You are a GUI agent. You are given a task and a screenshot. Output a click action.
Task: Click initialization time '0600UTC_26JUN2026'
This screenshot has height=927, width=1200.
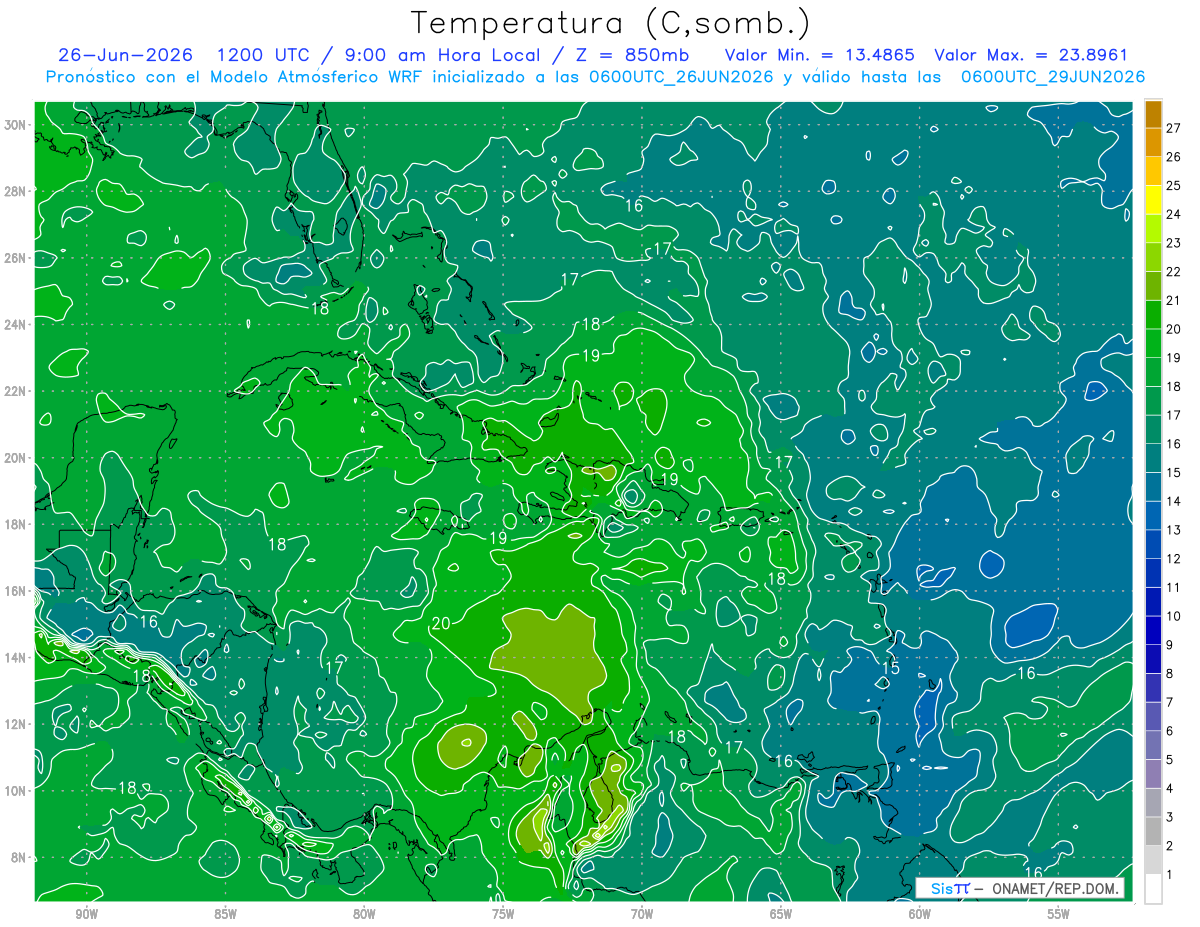tap(681, 77)
